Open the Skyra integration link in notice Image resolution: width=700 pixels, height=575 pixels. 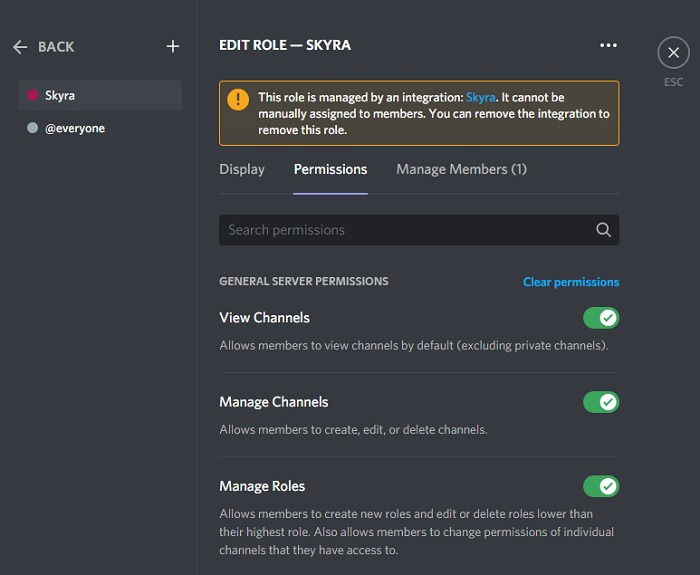pos(480,98)
